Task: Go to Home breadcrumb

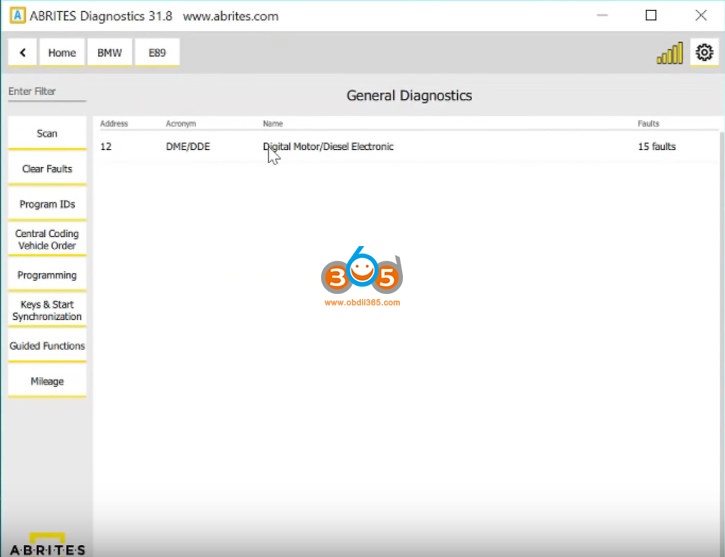Action: pyautogui.click(x=61, y=53)
